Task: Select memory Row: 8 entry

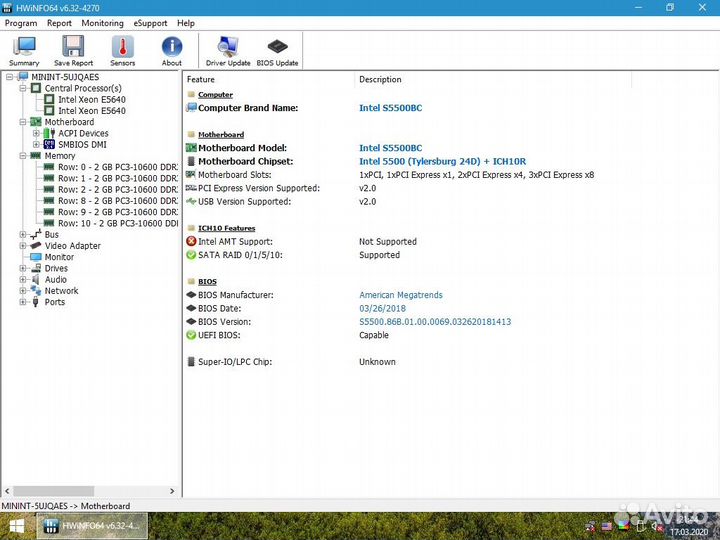Action: 118,201
